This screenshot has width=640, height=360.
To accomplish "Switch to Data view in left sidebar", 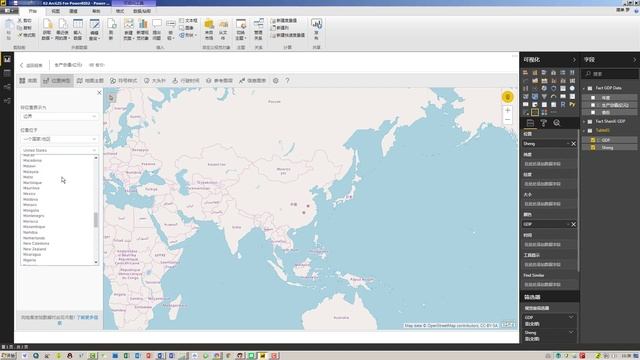I will click(7, 73).
